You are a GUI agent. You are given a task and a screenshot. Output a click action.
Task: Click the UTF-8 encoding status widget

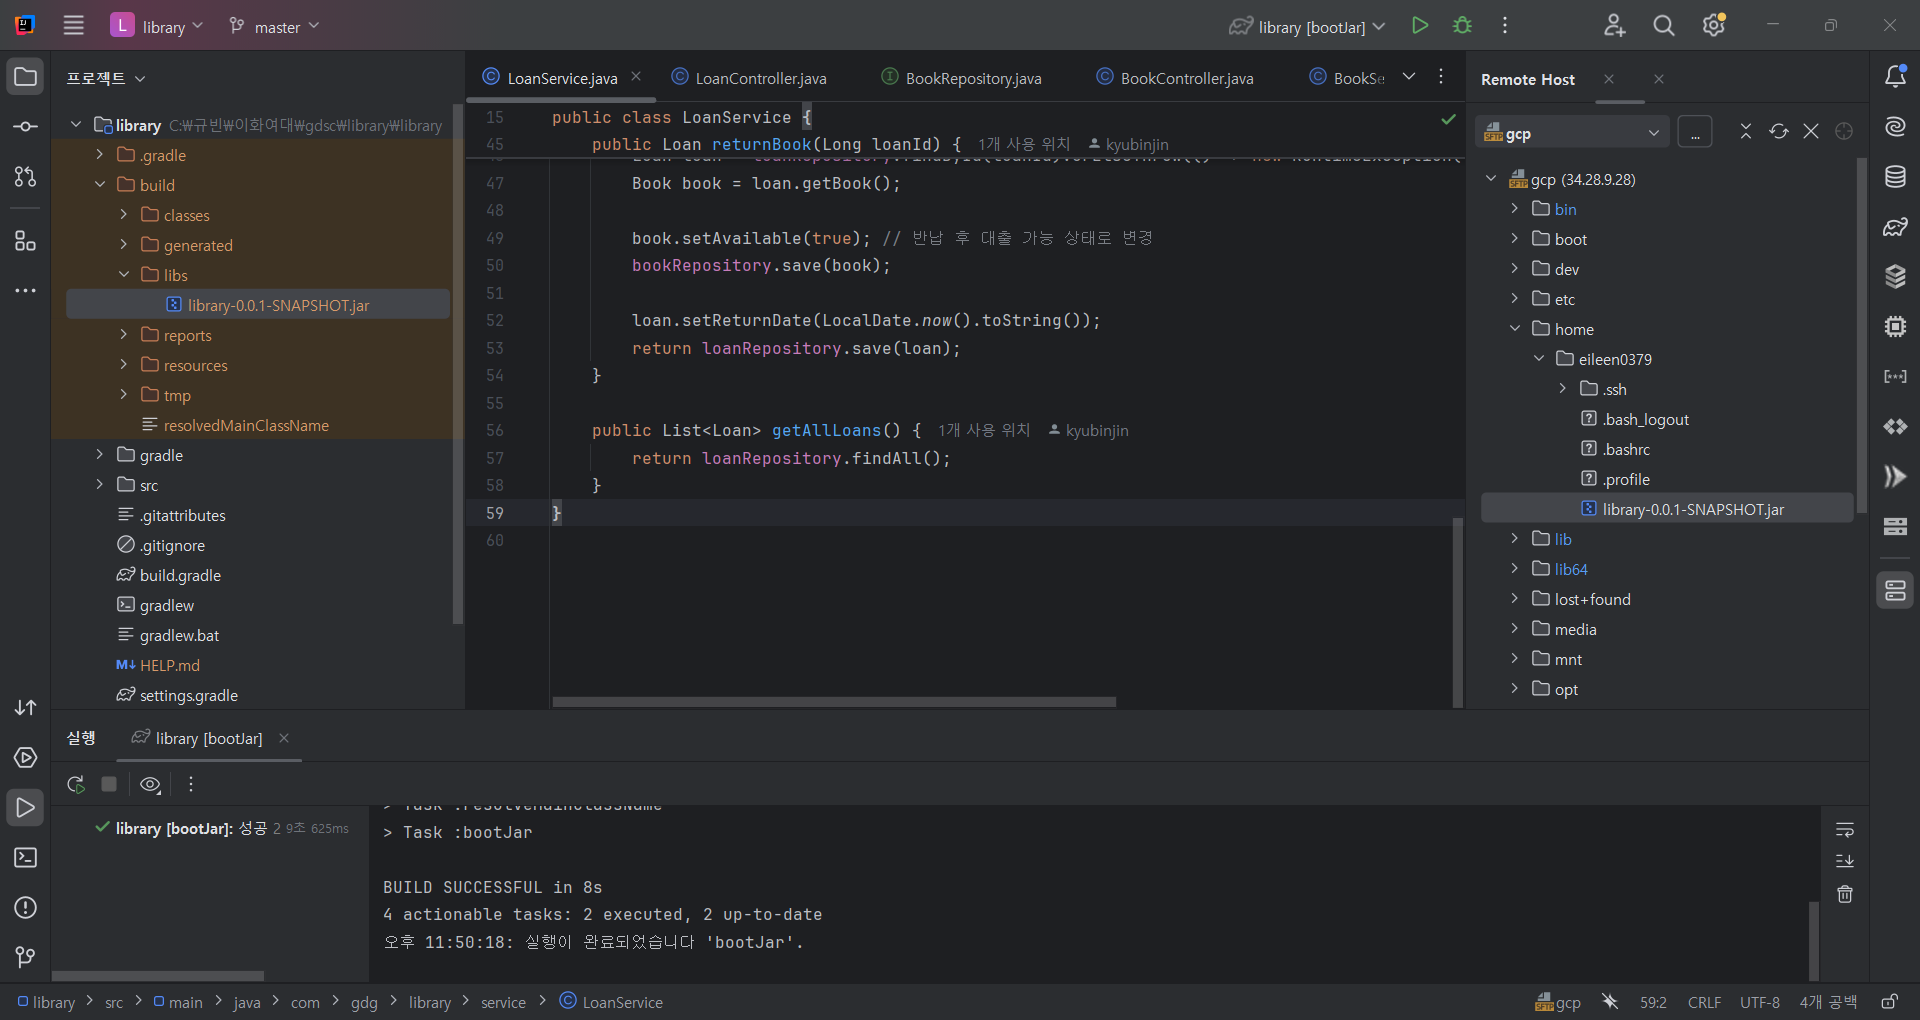click(x=1760, y=1002)
